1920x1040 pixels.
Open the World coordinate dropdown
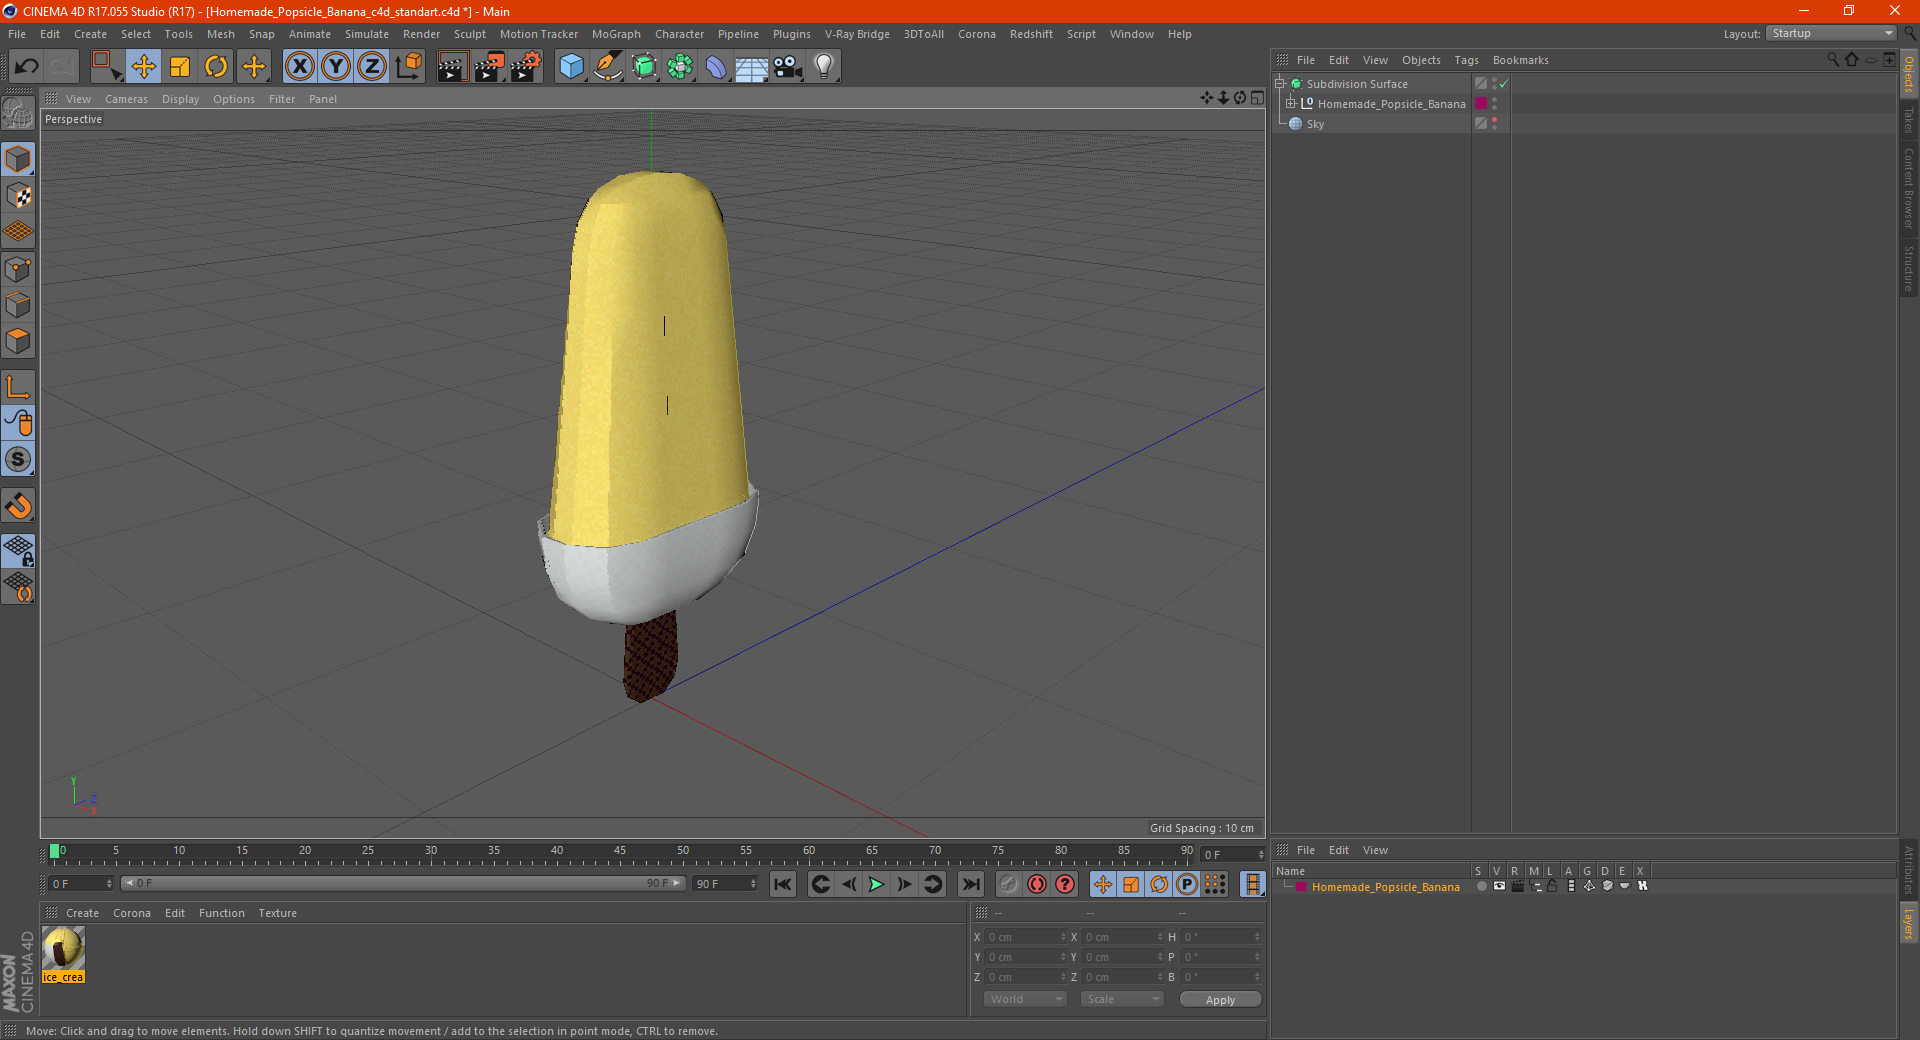pos(1025,999)
